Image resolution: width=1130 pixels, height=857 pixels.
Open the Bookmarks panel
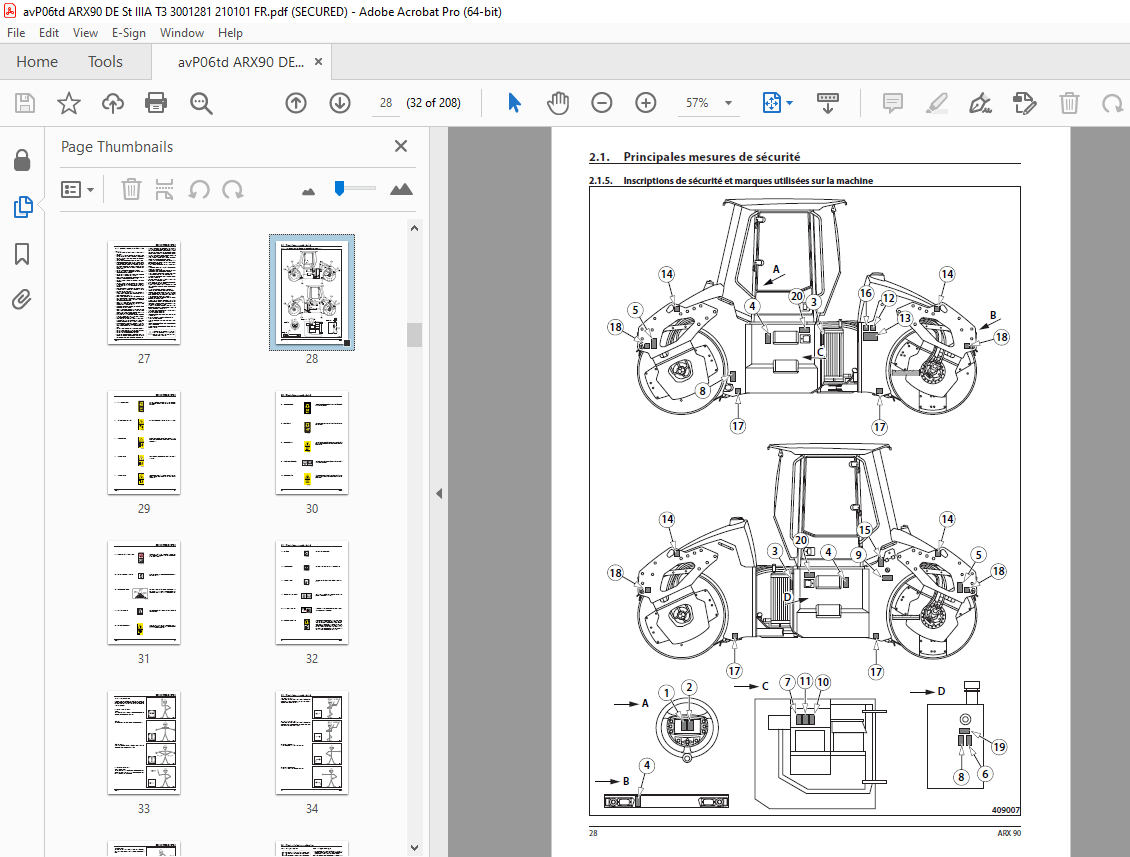click(x=22, y=254)
